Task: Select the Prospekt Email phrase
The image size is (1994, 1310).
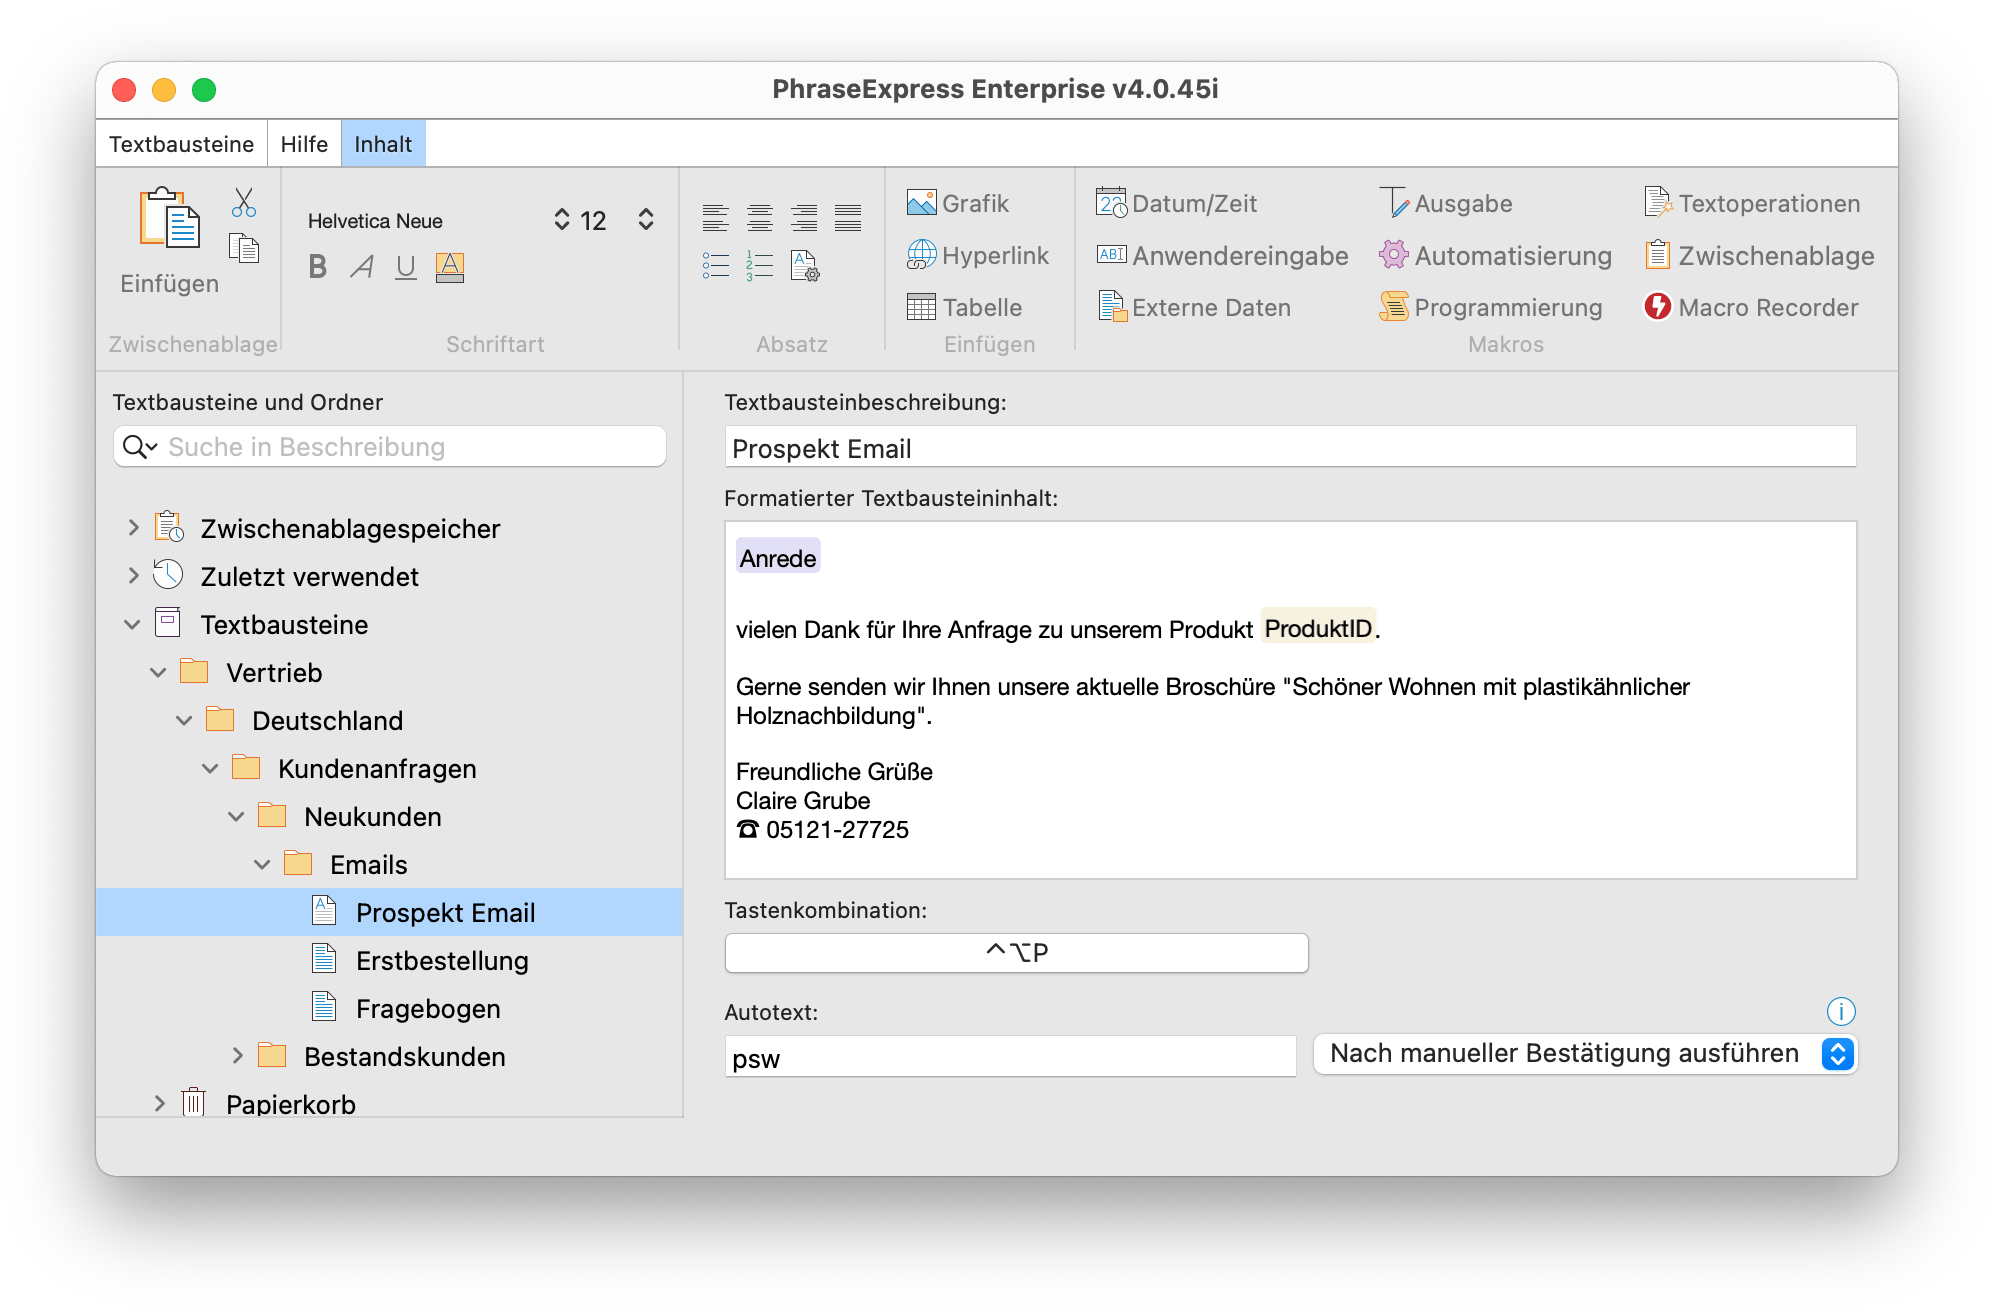Action: (389, 912)
